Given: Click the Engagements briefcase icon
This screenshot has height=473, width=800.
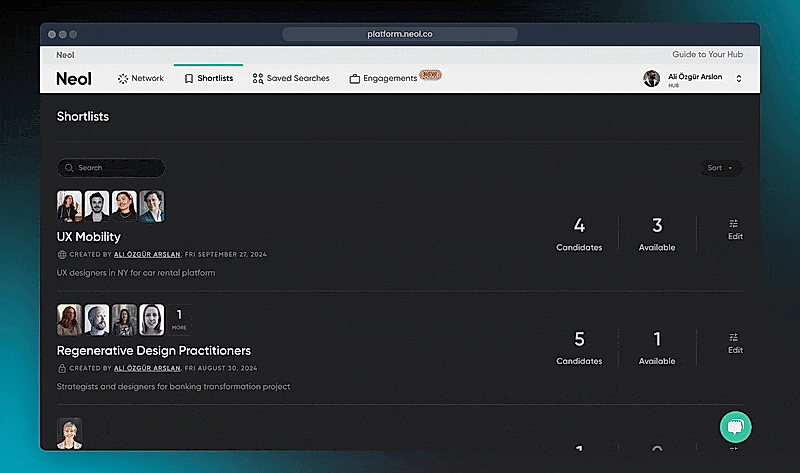Looking at the screenshot, I should (x=354, y=78).
